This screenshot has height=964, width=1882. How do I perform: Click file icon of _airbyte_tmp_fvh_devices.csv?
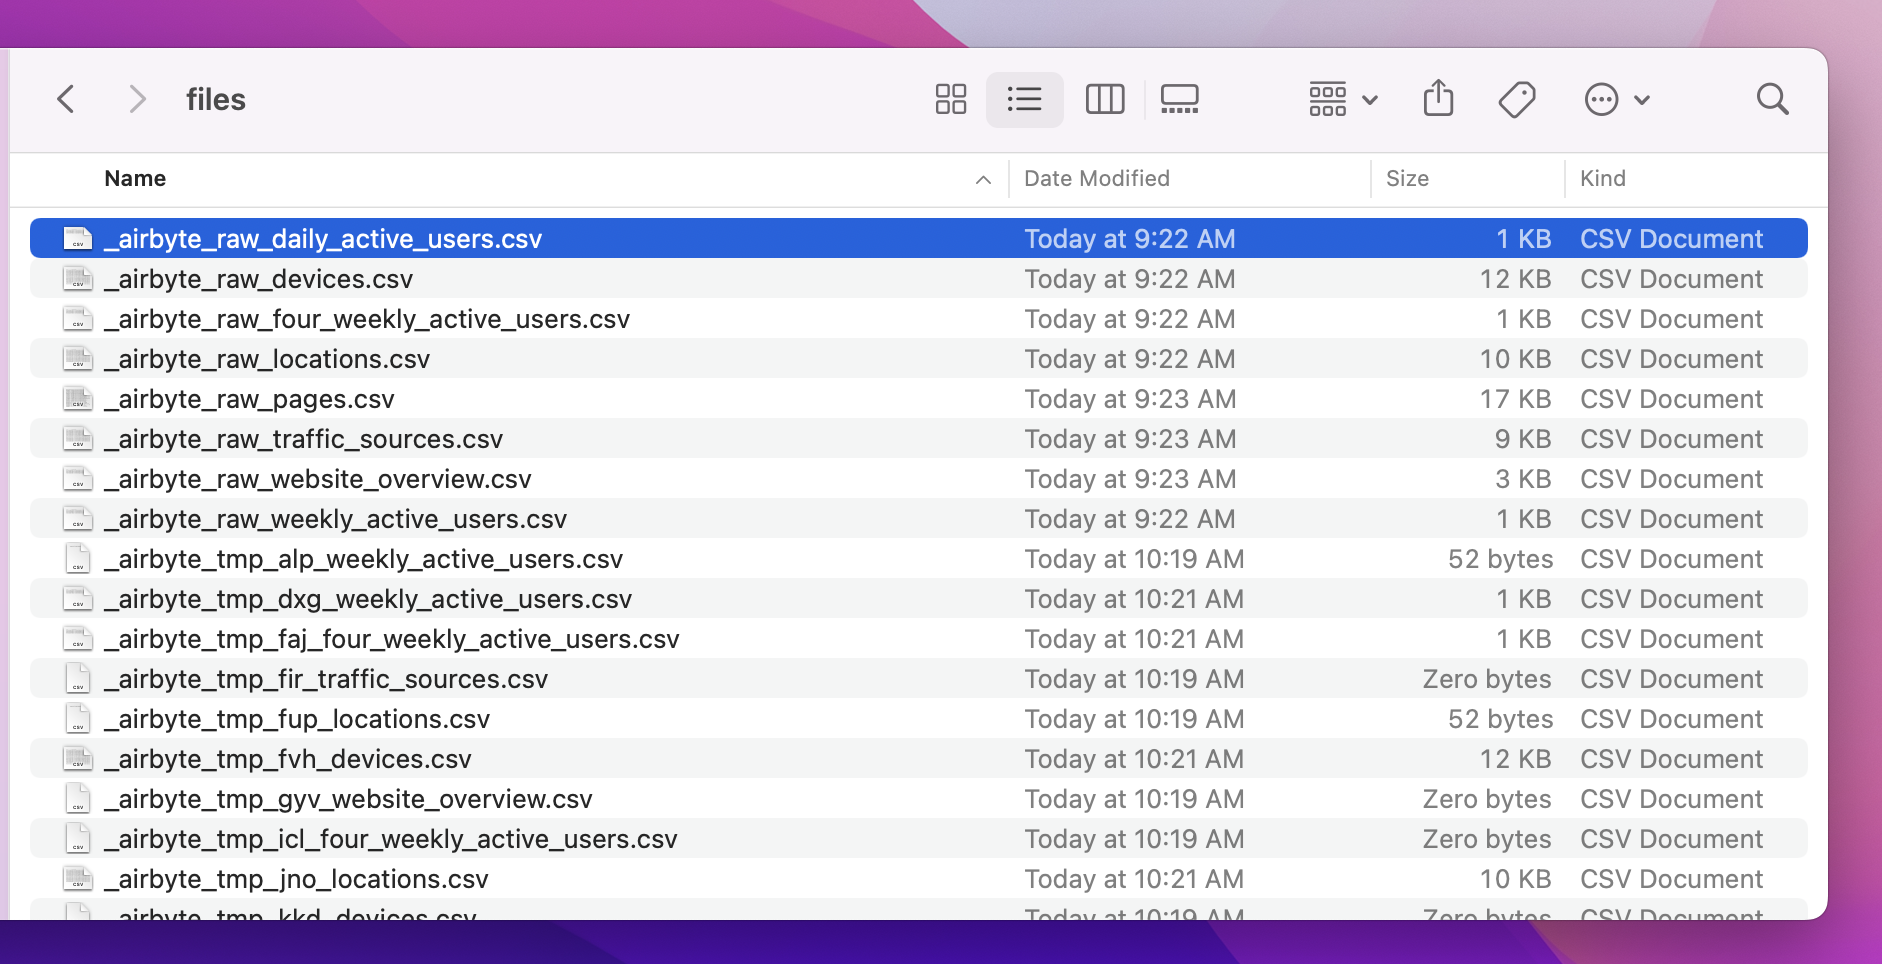point(78,759)
